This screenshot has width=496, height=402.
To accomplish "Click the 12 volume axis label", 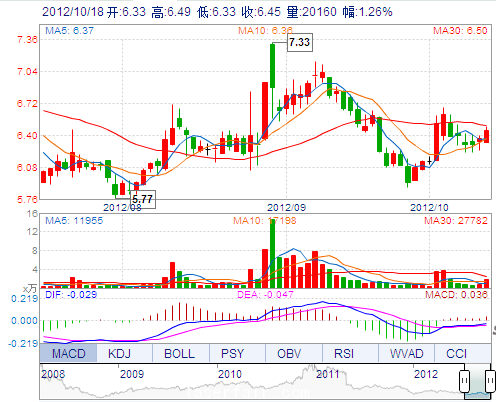I will (32, 231).
